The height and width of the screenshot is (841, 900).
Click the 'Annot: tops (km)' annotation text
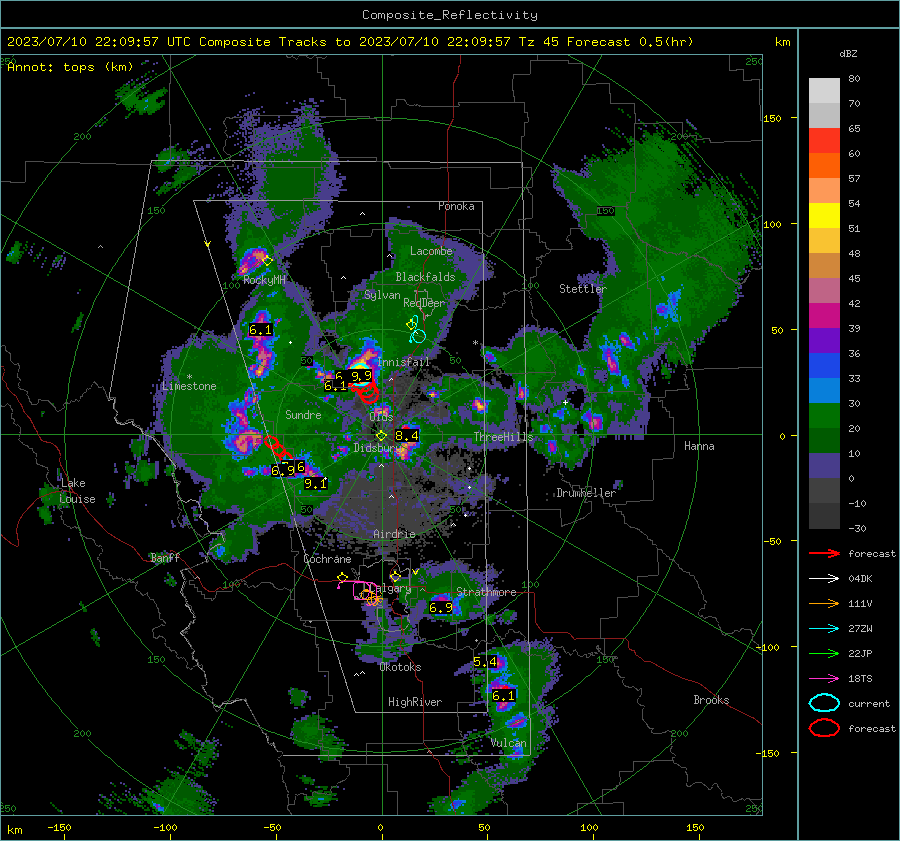[70, 67]
